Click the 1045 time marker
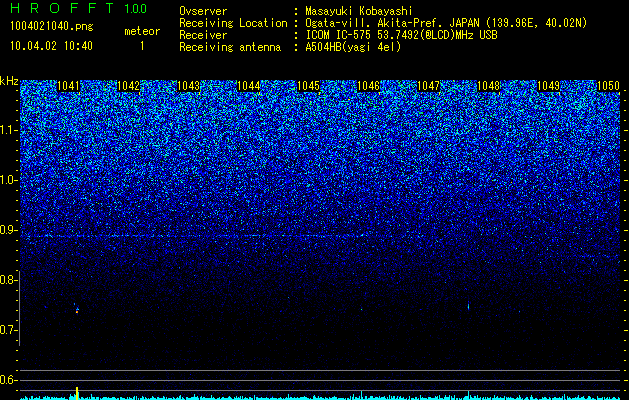The image size is (629, 400). click(308, 86)
